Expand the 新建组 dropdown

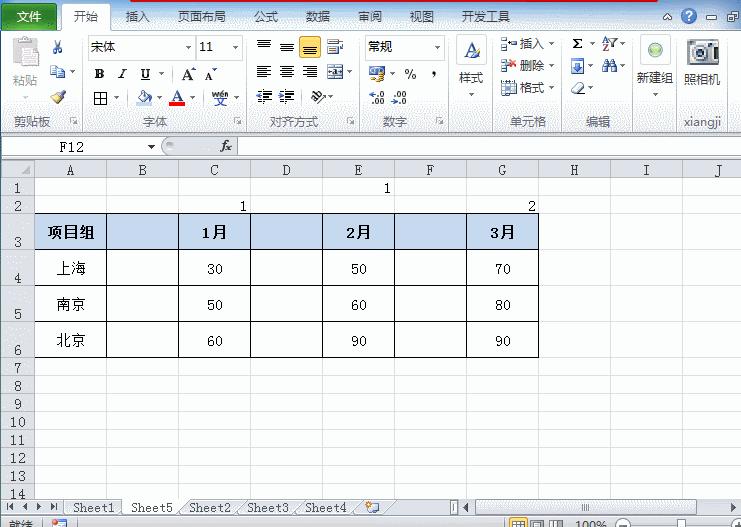[x=655, y=95]
